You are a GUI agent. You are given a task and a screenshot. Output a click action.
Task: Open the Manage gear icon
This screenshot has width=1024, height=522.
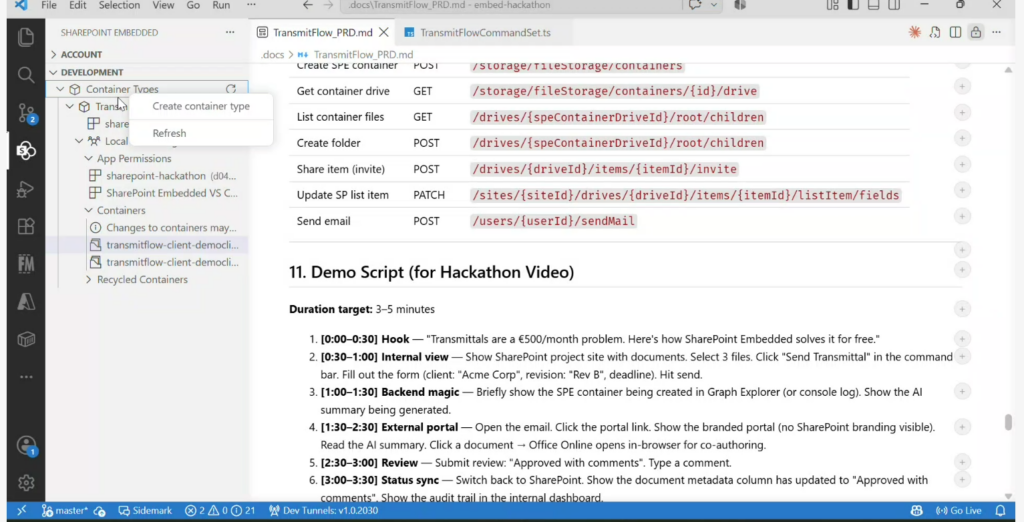pyautogui.click(x=25, y=482)
